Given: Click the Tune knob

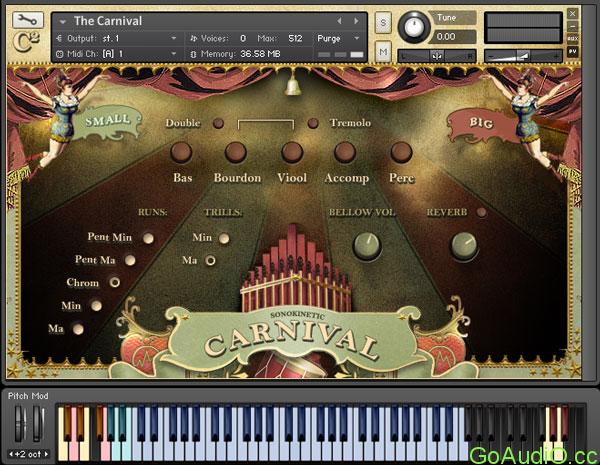Looking at the screenshot, I should [x=413, y=27].
